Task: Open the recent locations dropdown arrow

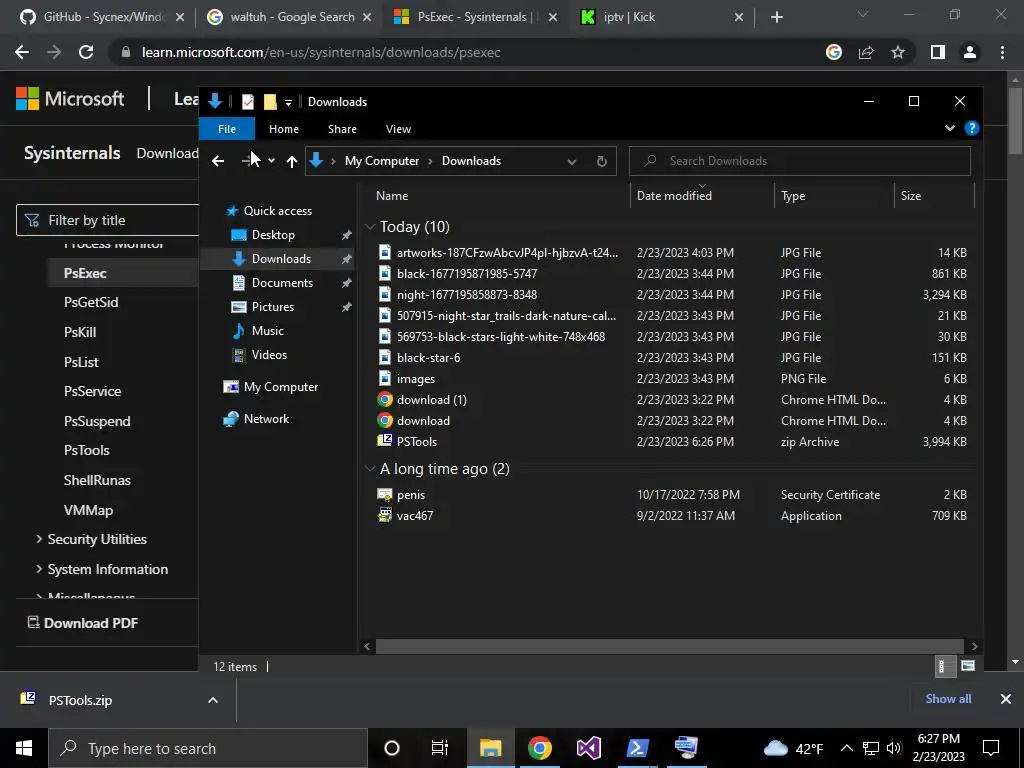Action: pyautogui.click(x=272, y=161)
